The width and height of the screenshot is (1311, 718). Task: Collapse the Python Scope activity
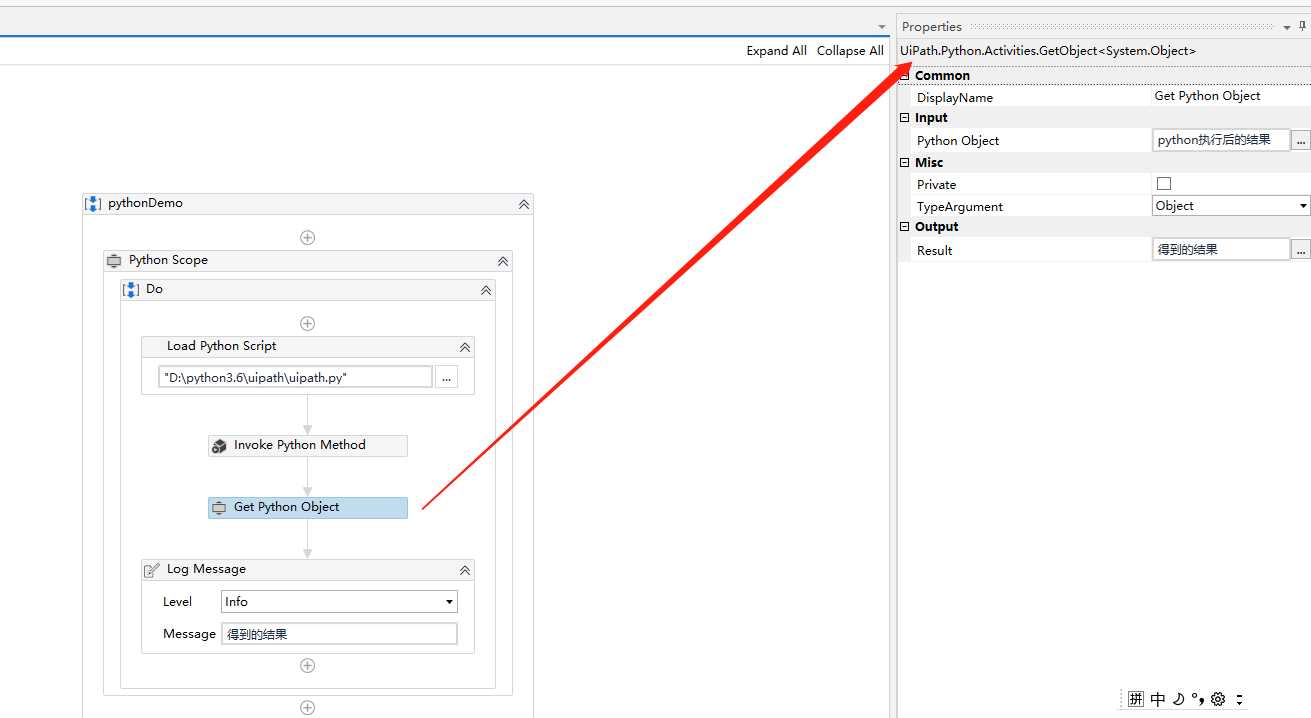(x=503, y=261)
